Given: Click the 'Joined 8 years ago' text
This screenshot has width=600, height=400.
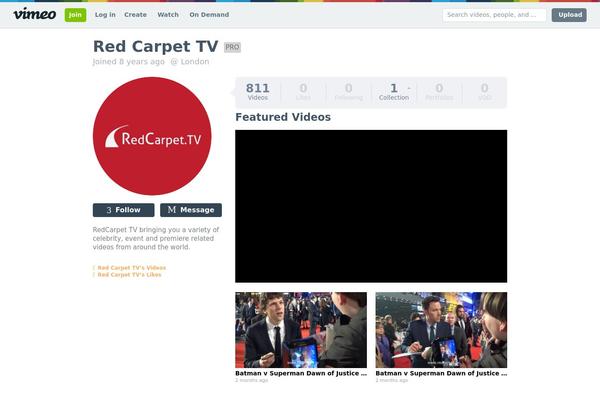Looking at the screenshot, I should (x=129, y=62).
